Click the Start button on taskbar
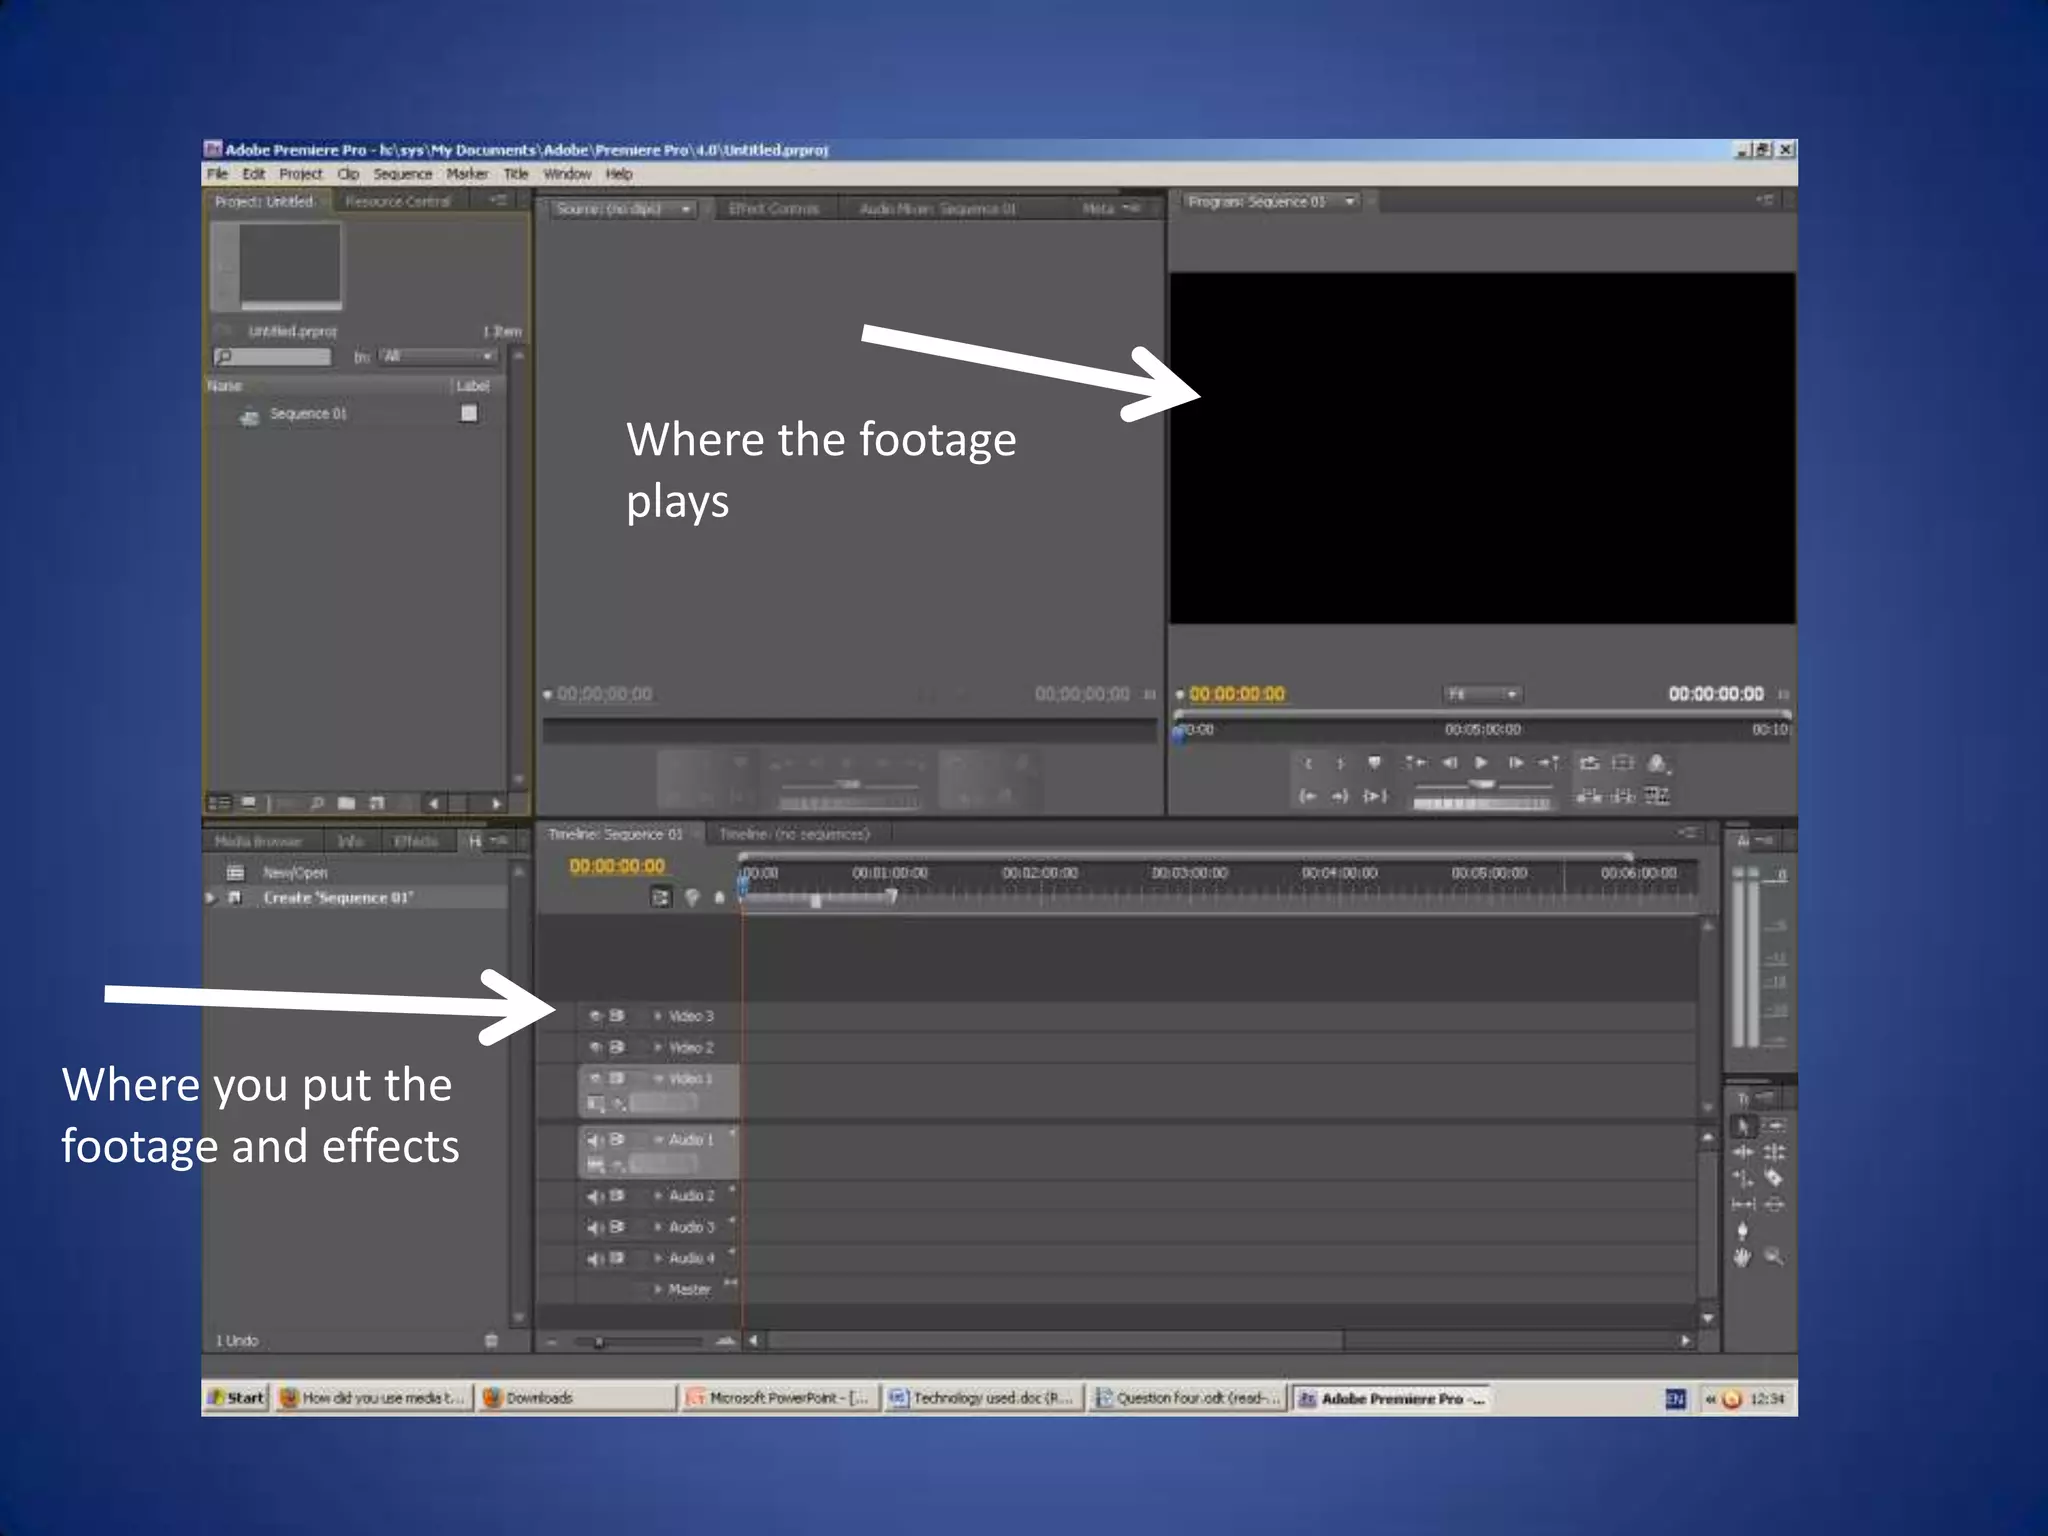The image size is (2048, 1536). [236, 1398]
